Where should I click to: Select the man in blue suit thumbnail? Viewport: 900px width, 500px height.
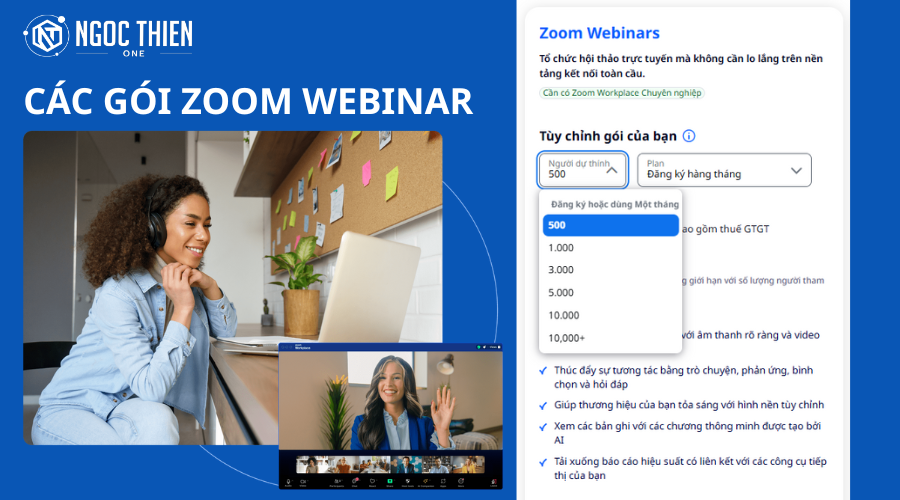click(406, 464)
